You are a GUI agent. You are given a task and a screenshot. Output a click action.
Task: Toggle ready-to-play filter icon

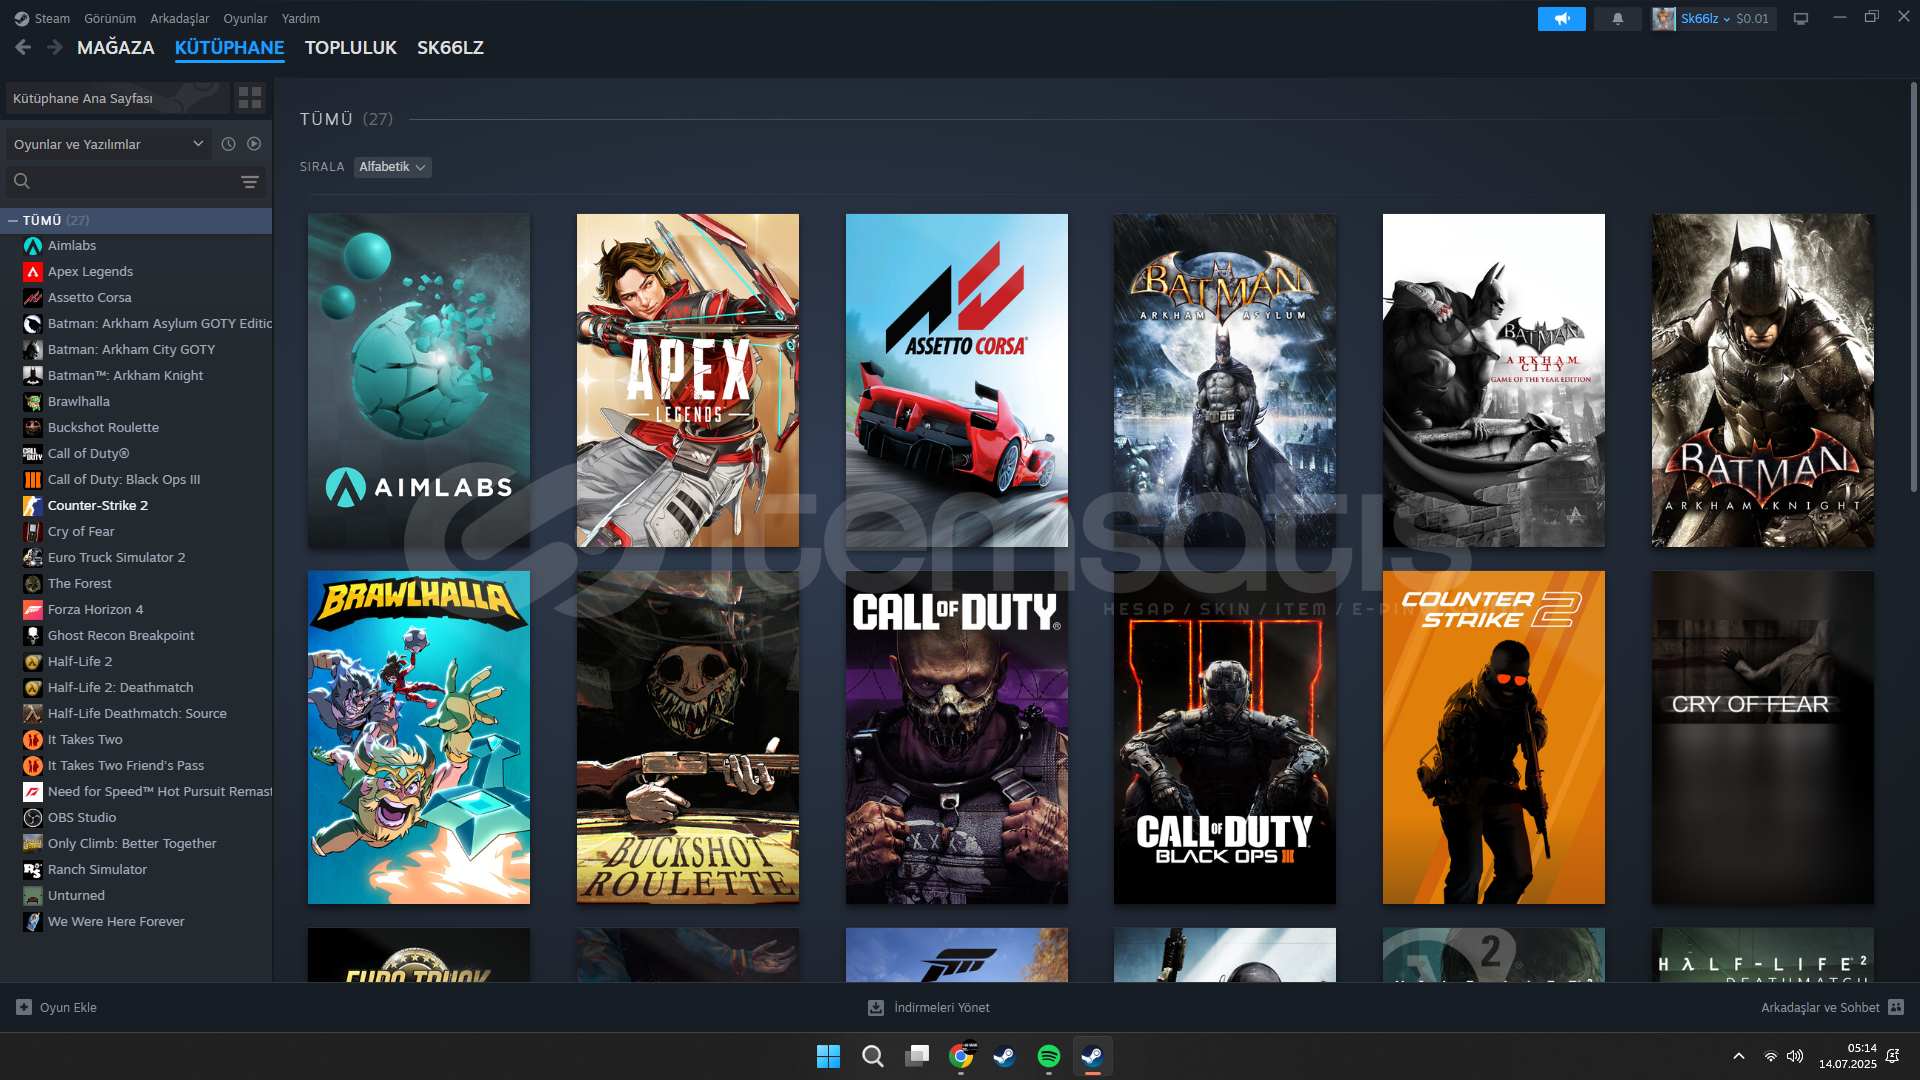pyautogui.click(x=254, y=144)
